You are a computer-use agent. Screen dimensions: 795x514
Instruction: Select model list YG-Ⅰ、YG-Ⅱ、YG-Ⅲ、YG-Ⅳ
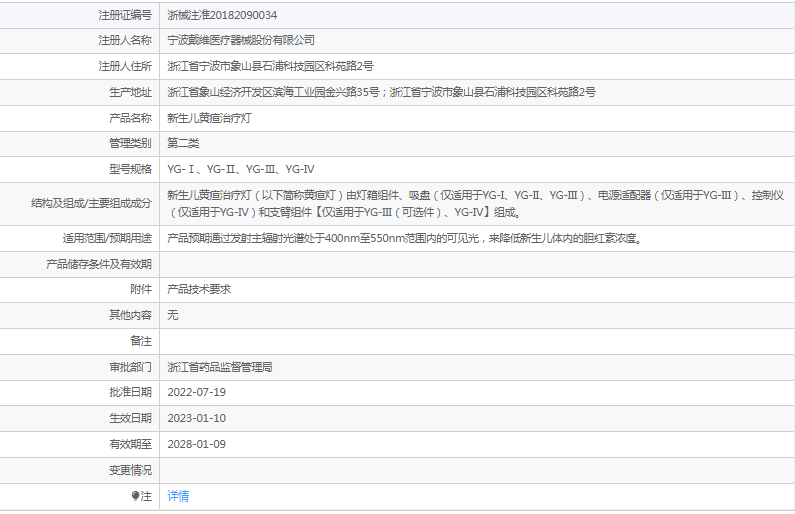[x=241, y=169]
